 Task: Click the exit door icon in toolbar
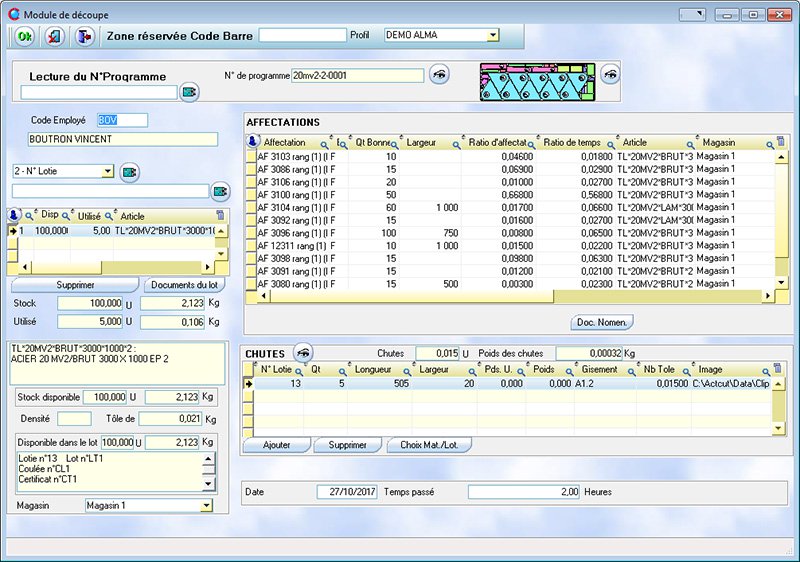85,35
